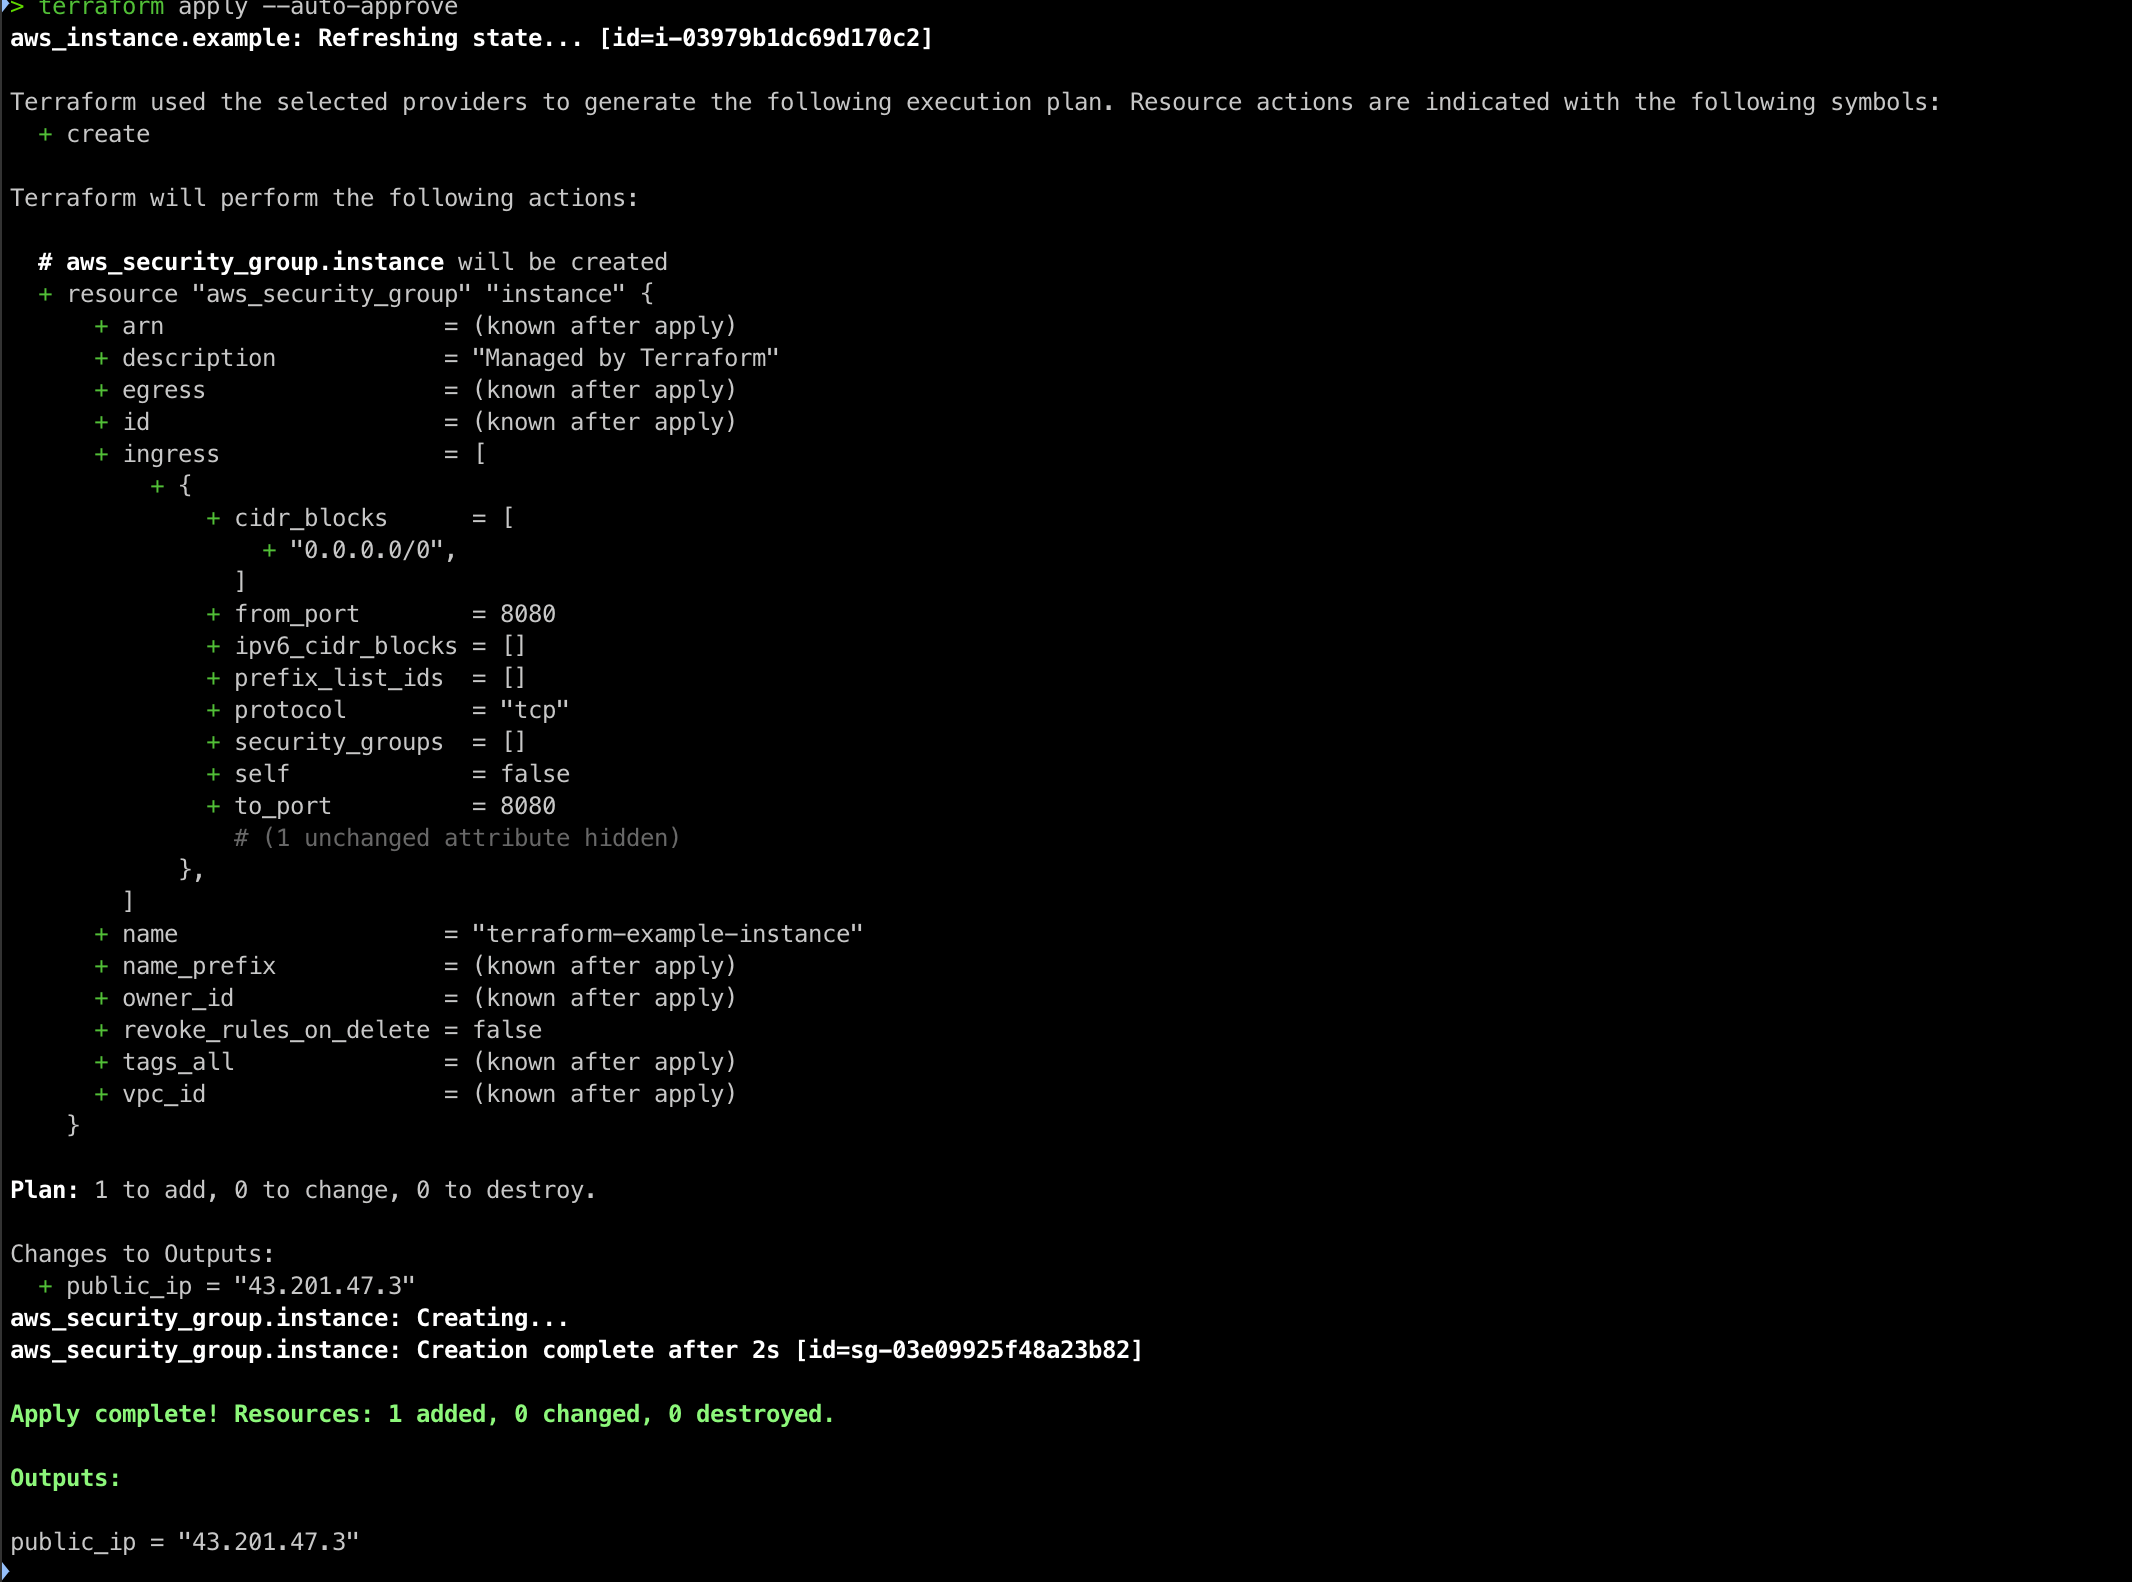2132x1582 pixels.
Task: Click the from_port value 8080
Action: [527, 614]
